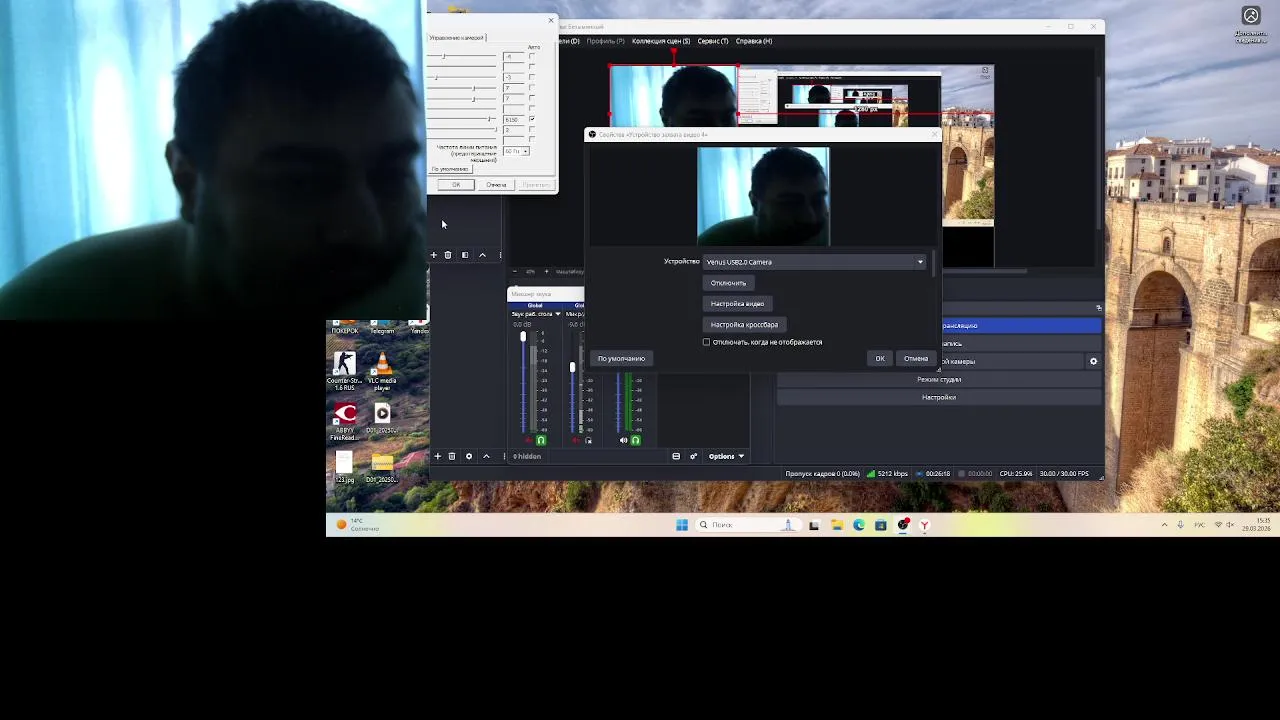Click webcam preview thumbnail in properties dialog
The image size is (1280, 720).
[x=763, y=196]
